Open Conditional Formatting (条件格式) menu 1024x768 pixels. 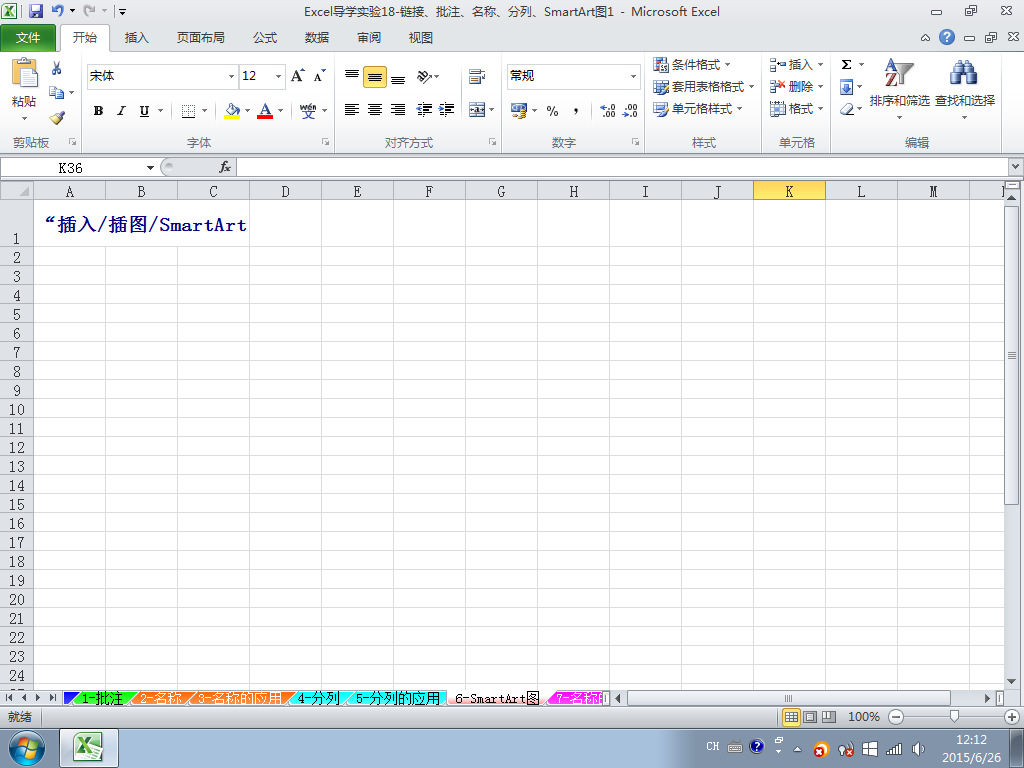[692, 65]
